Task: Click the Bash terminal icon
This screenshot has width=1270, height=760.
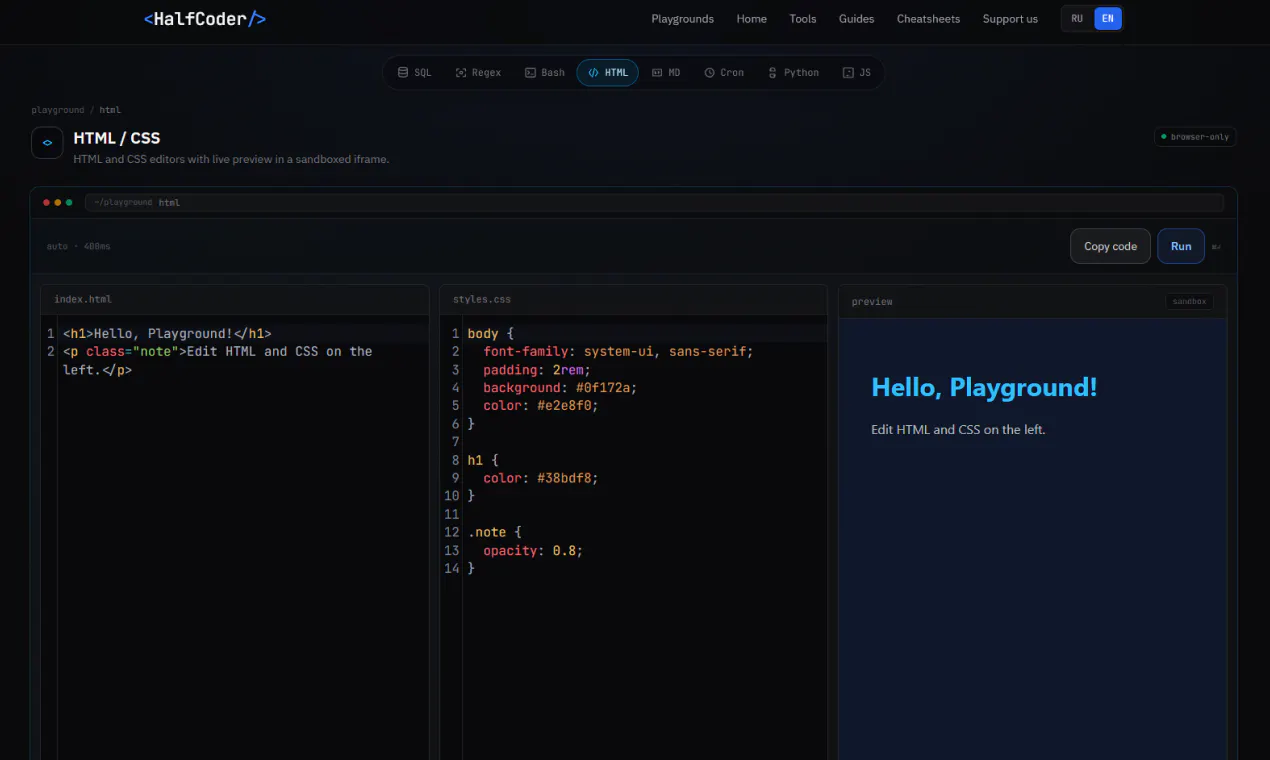Action: 530,73
